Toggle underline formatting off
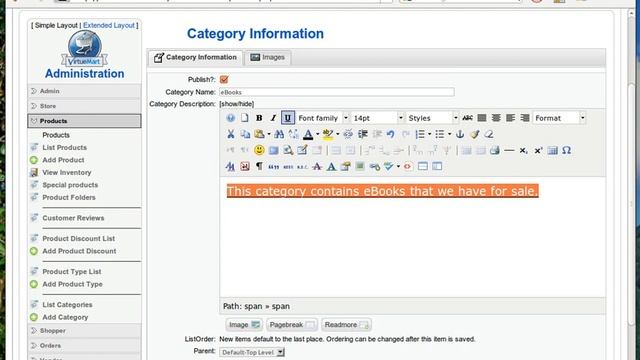This screenshot has width=640, height=360. pyautogui.click(x=287, y=118)
